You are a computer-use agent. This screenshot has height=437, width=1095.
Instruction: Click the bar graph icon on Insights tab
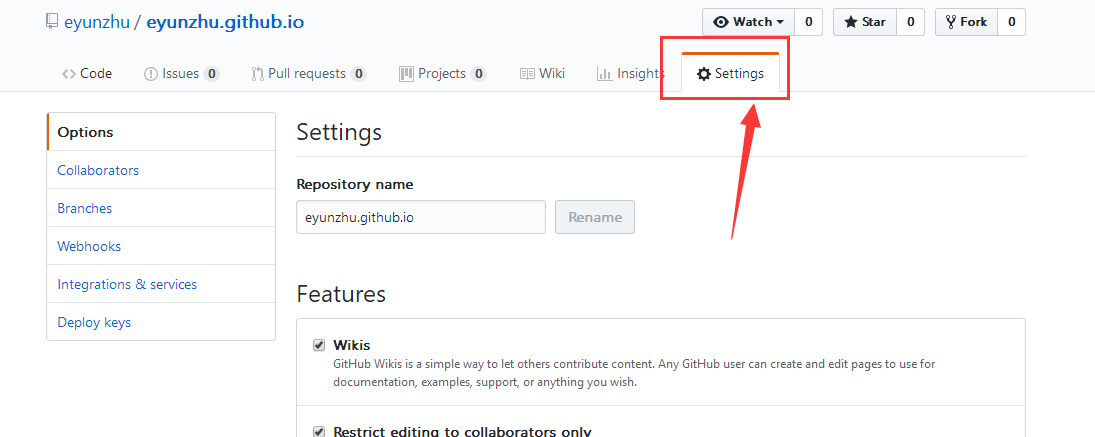pyautogui.click(x=604, y=74)
